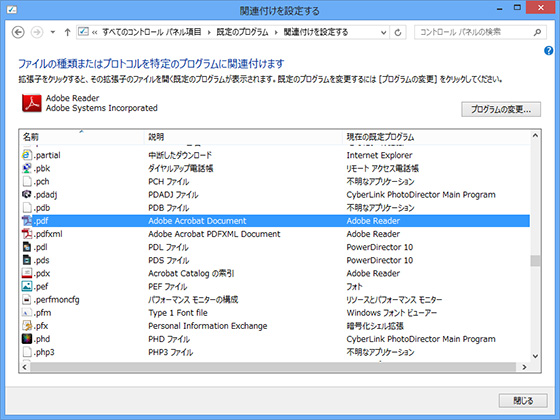The height and width of the screenshot is (420, 560).
Task: Select the .pdl file icon
Action: point(27,247)
